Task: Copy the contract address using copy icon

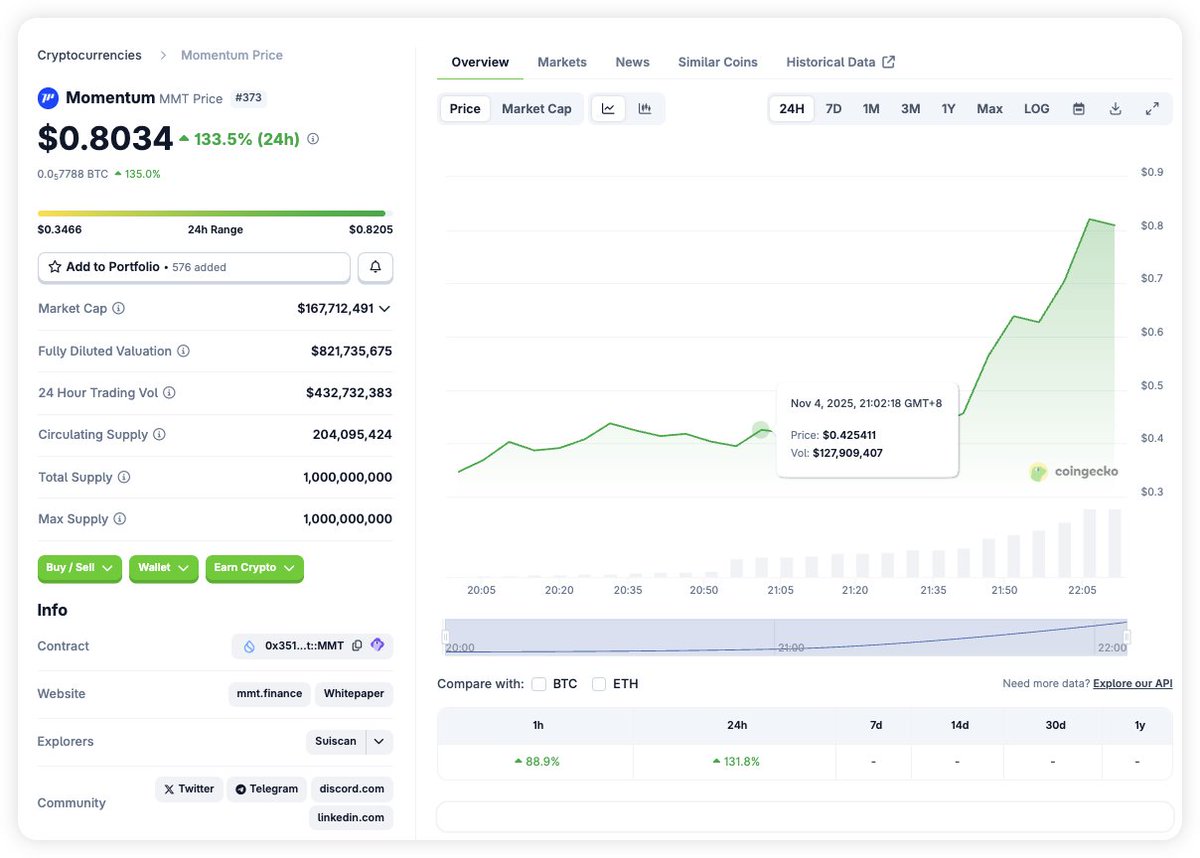Action: tap(357, 645)
